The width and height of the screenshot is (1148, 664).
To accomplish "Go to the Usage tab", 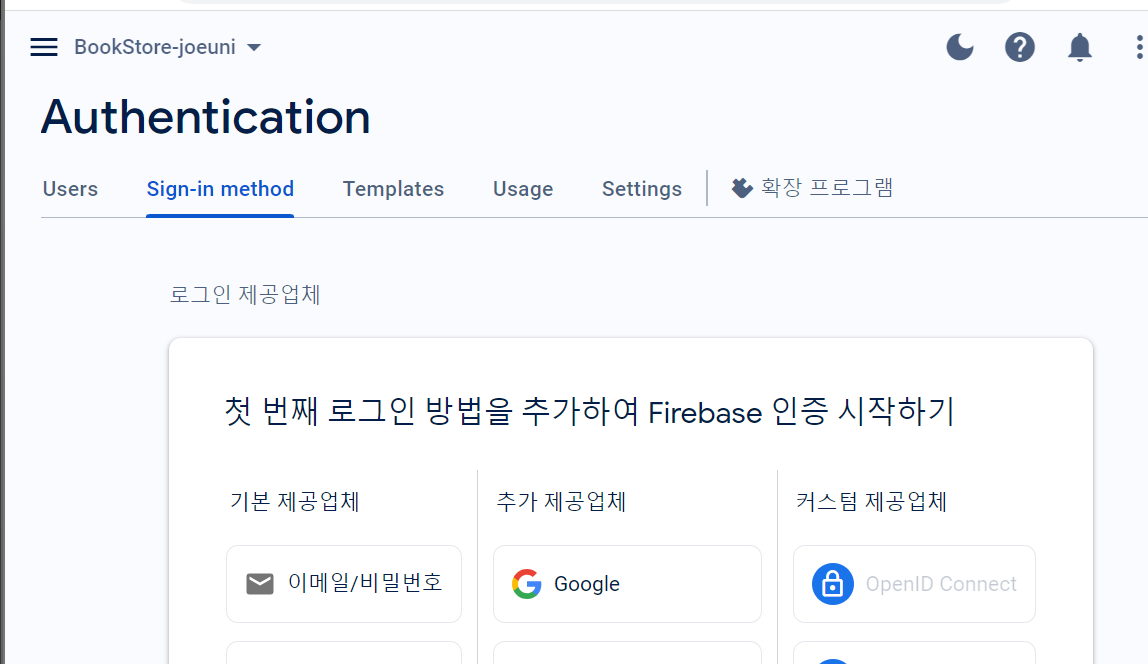I will [523, 189].
